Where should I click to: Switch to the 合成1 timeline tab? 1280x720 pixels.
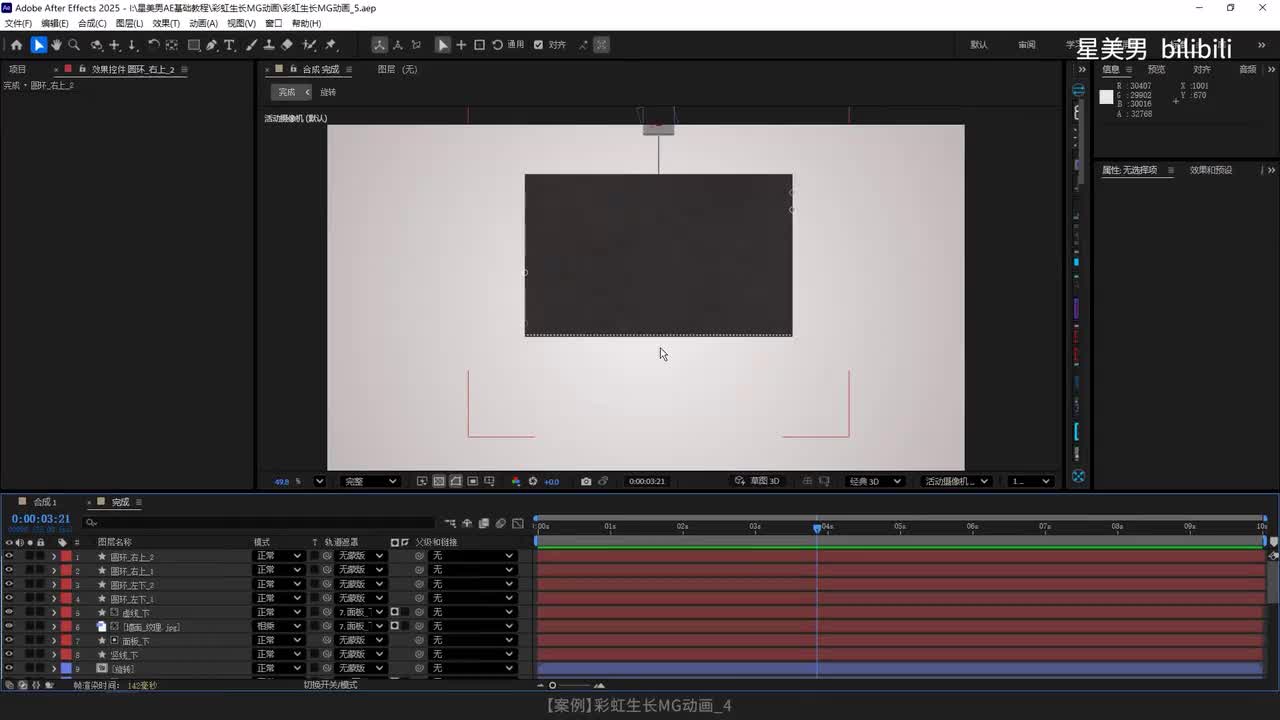click(45, 502)
